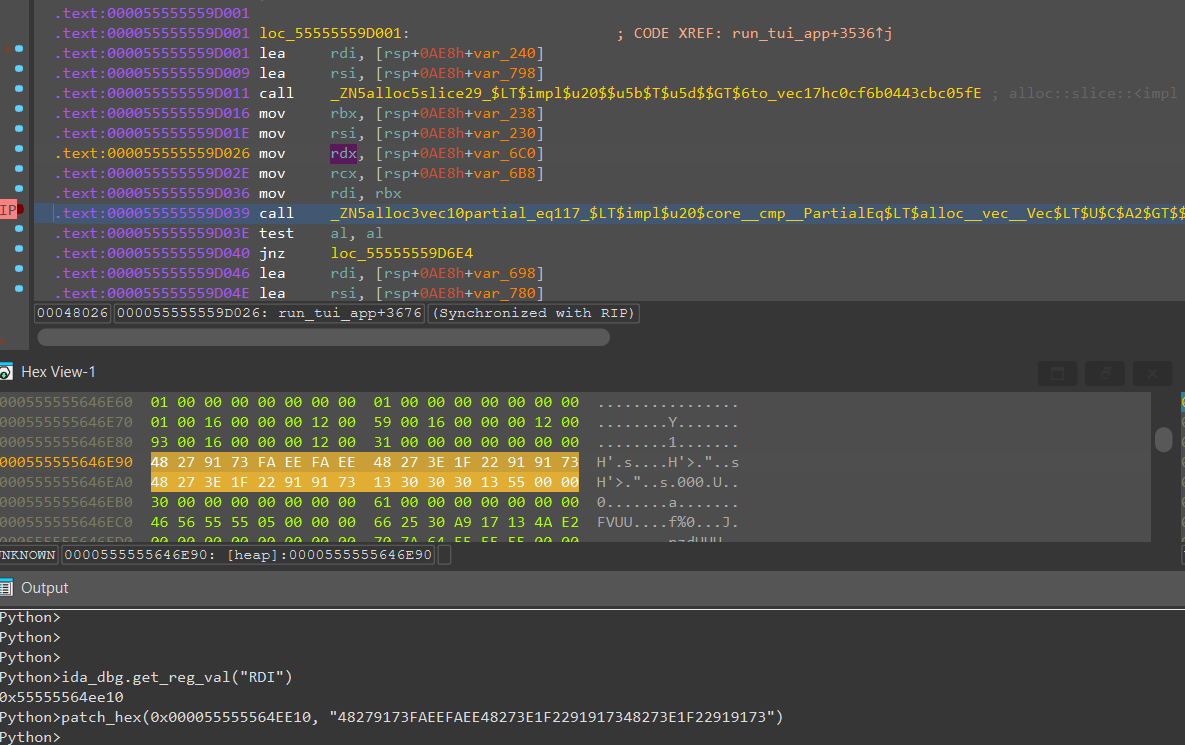
Task: Select the Hex View-1 tab title
Action: click(58, 372)
